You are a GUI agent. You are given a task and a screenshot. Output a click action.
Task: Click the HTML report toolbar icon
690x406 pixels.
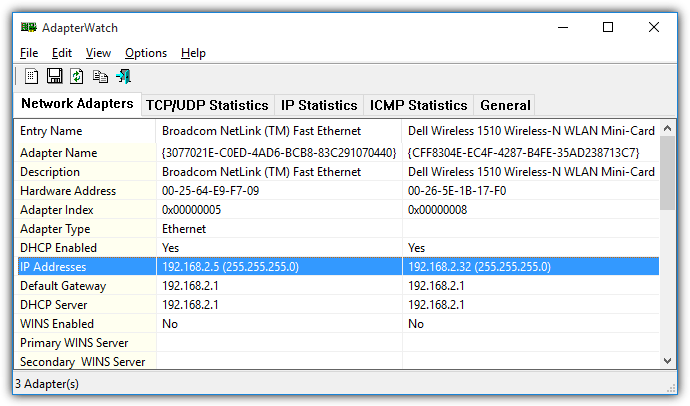tap(31, 76)
